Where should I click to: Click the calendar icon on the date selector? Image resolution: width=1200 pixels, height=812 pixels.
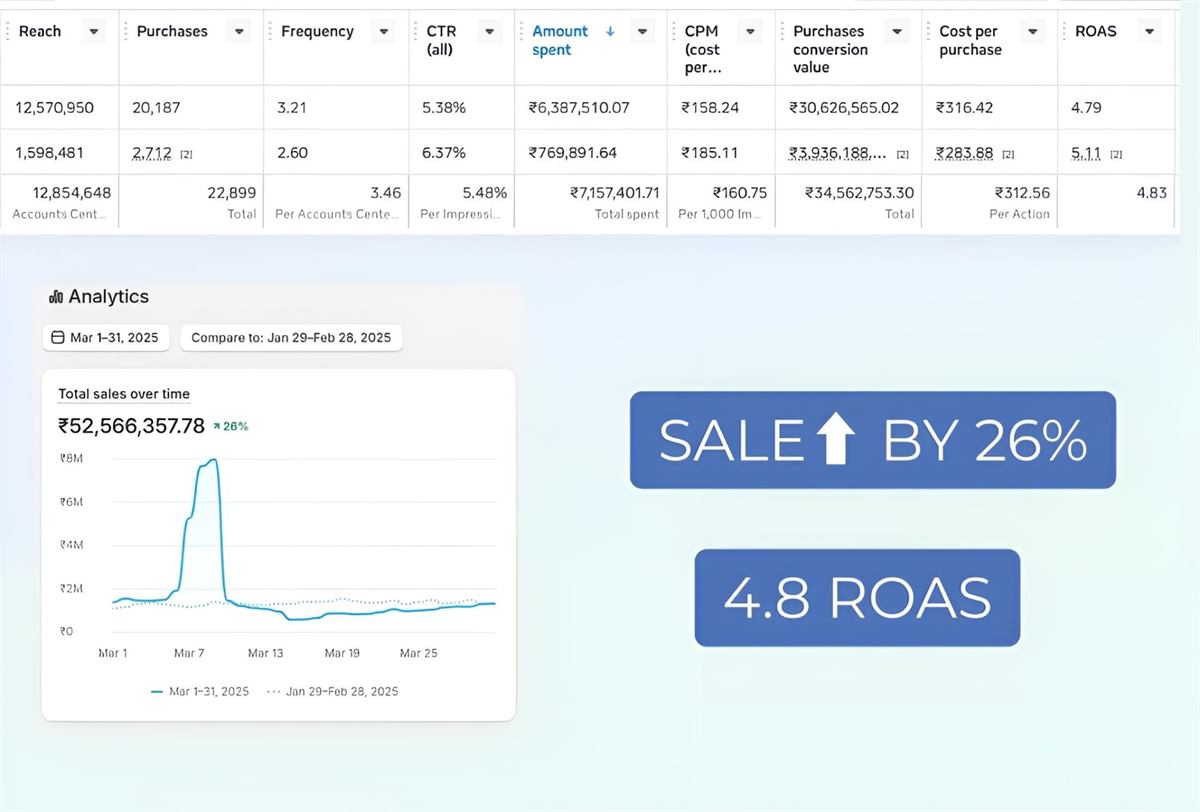(57, 338)
